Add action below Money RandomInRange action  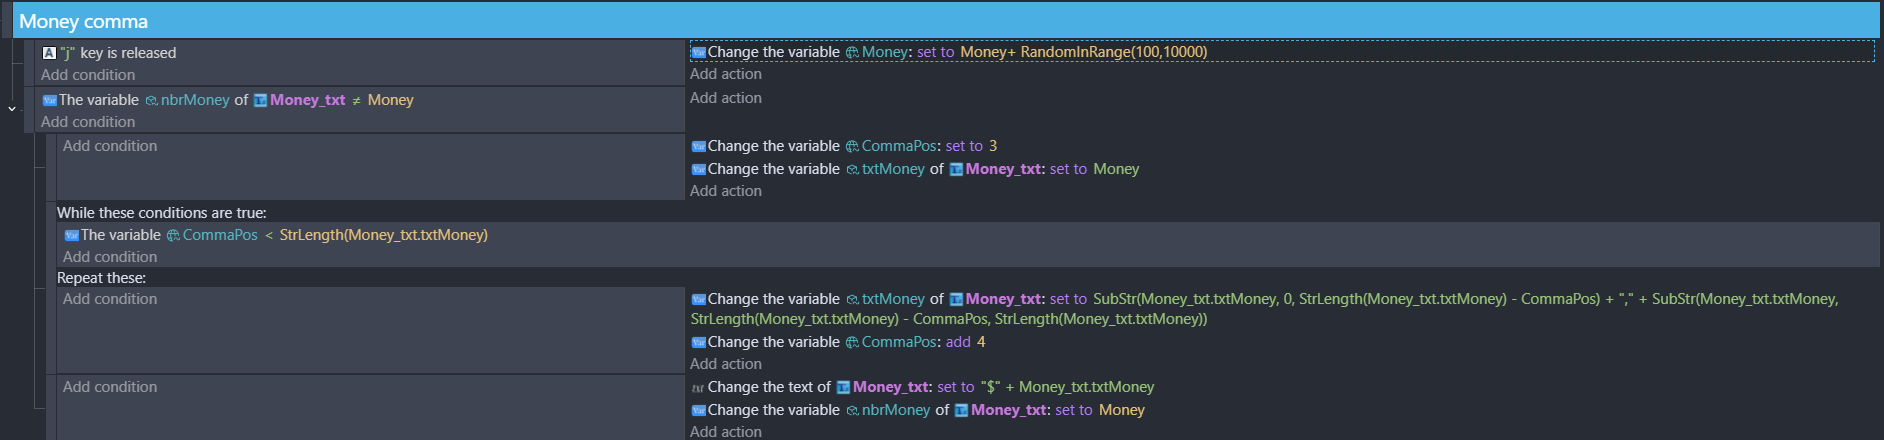726,74
